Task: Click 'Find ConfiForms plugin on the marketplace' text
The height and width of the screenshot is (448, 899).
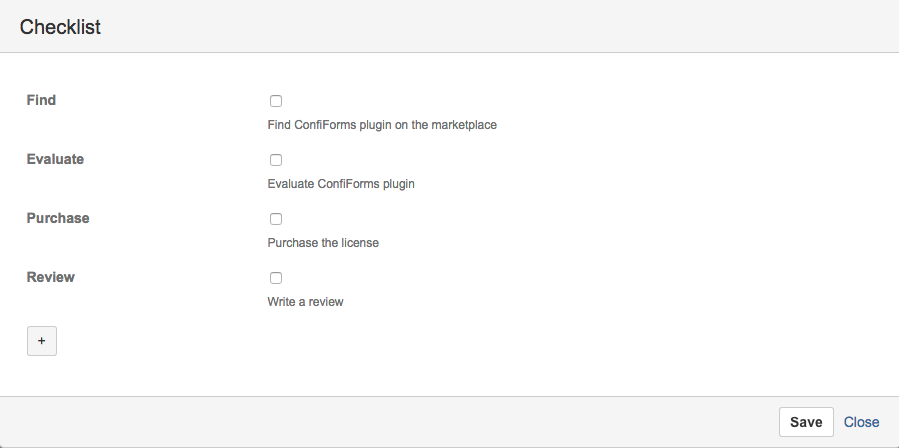Action: pyautogui.click(x=382, y=124)
